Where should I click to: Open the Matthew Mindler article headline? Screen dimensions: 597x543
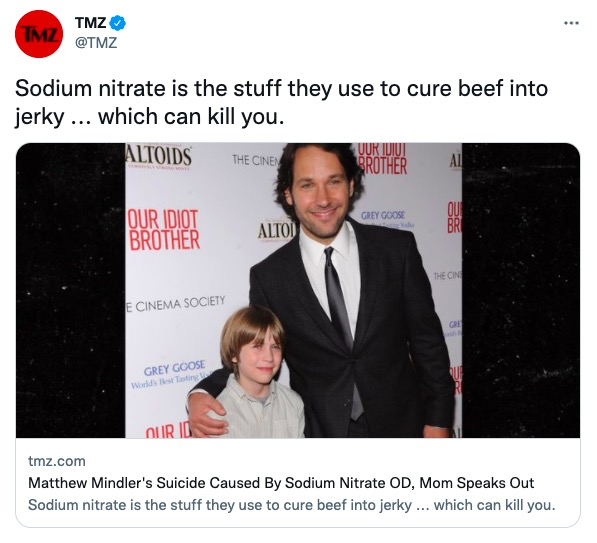pyautogui.click(x=281, y=483)
